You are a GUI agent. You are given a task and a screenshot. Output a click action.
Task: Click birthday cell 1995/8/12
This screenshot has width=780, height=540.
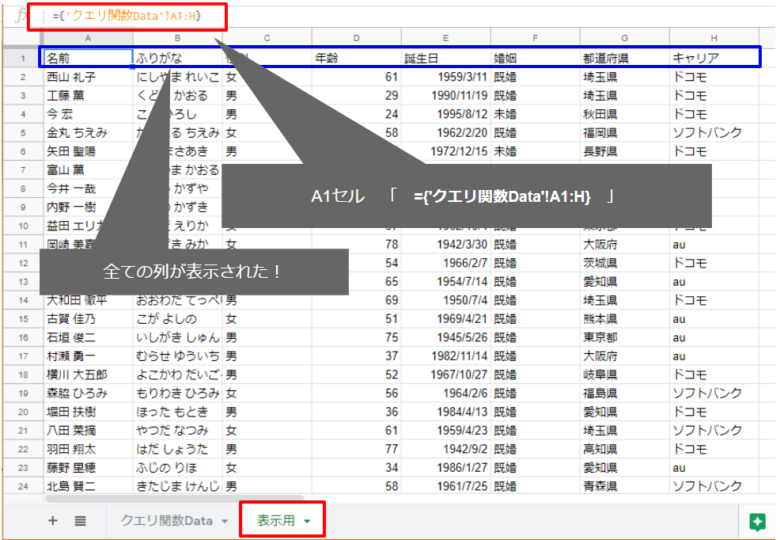446,114
